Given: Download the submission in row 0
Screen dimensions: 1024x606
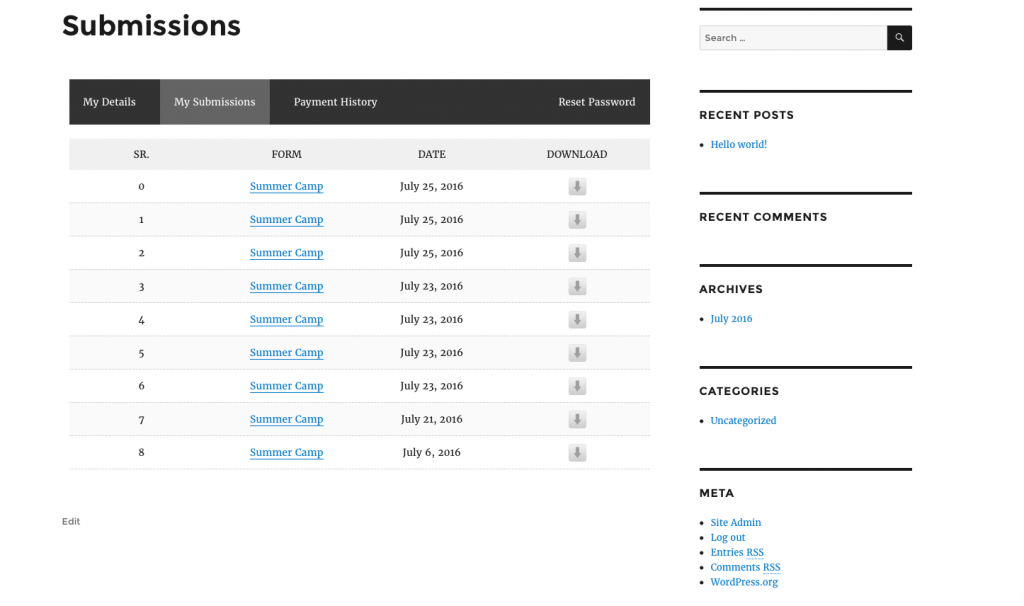Looking at the screenshot, I should (577, 187).
